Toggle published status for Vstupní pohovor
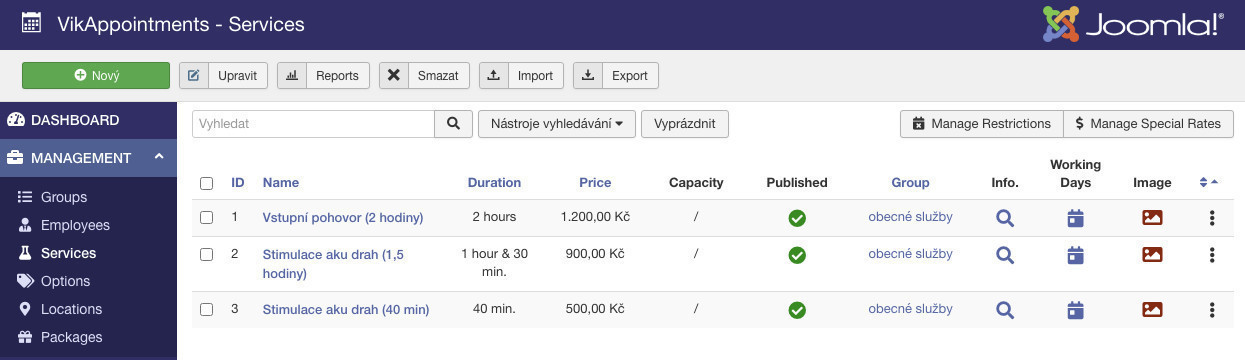Viewport: 1245px width, 360px height. point(797,218)
